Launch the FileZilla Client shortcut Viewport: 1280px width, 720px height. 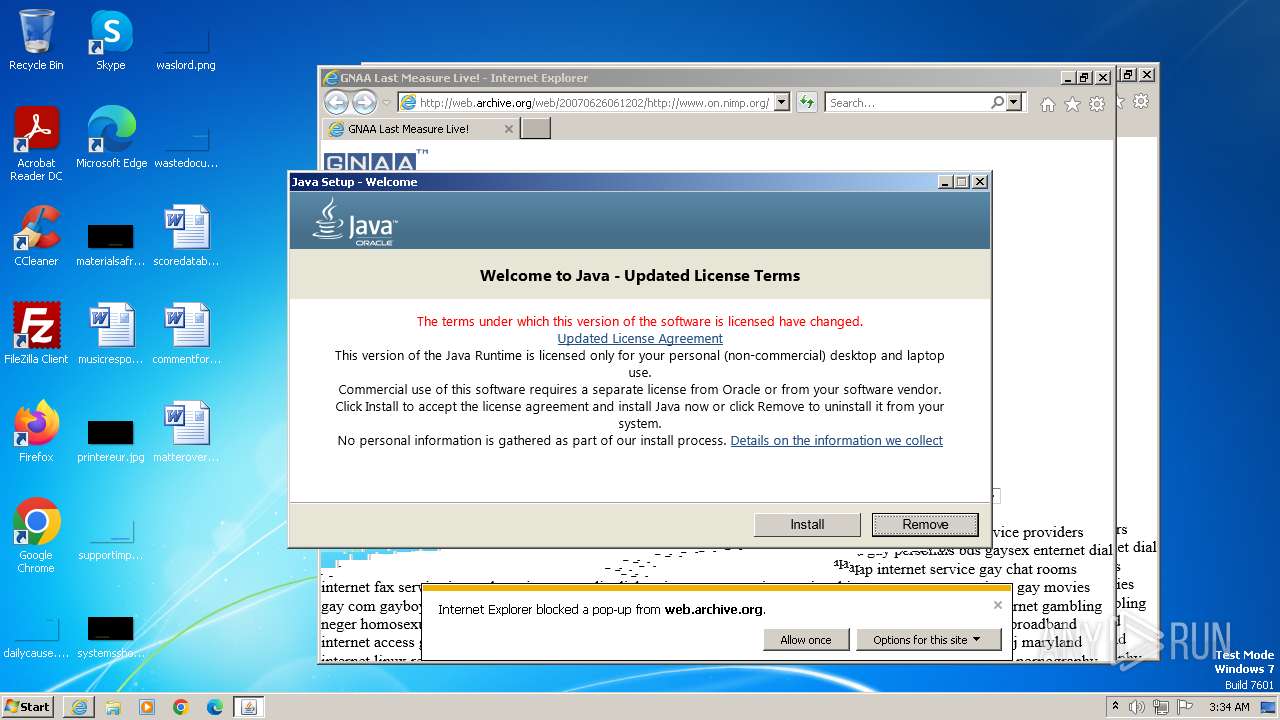(x=36, y=334)
